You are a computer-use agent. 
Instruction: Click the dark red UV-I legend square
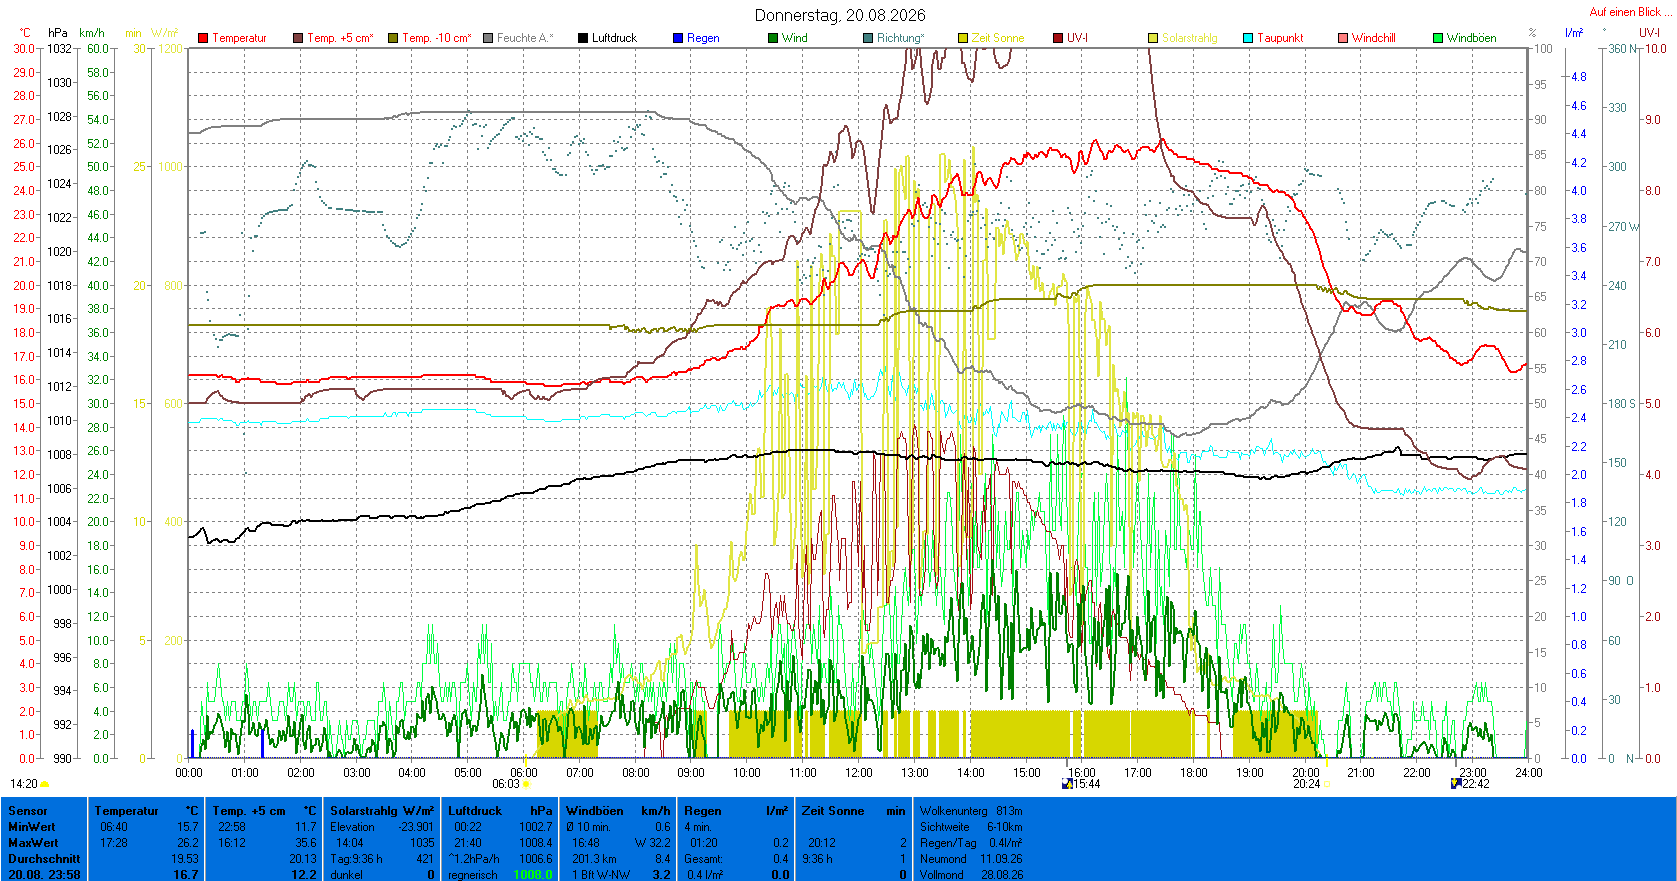point(1058,38)
